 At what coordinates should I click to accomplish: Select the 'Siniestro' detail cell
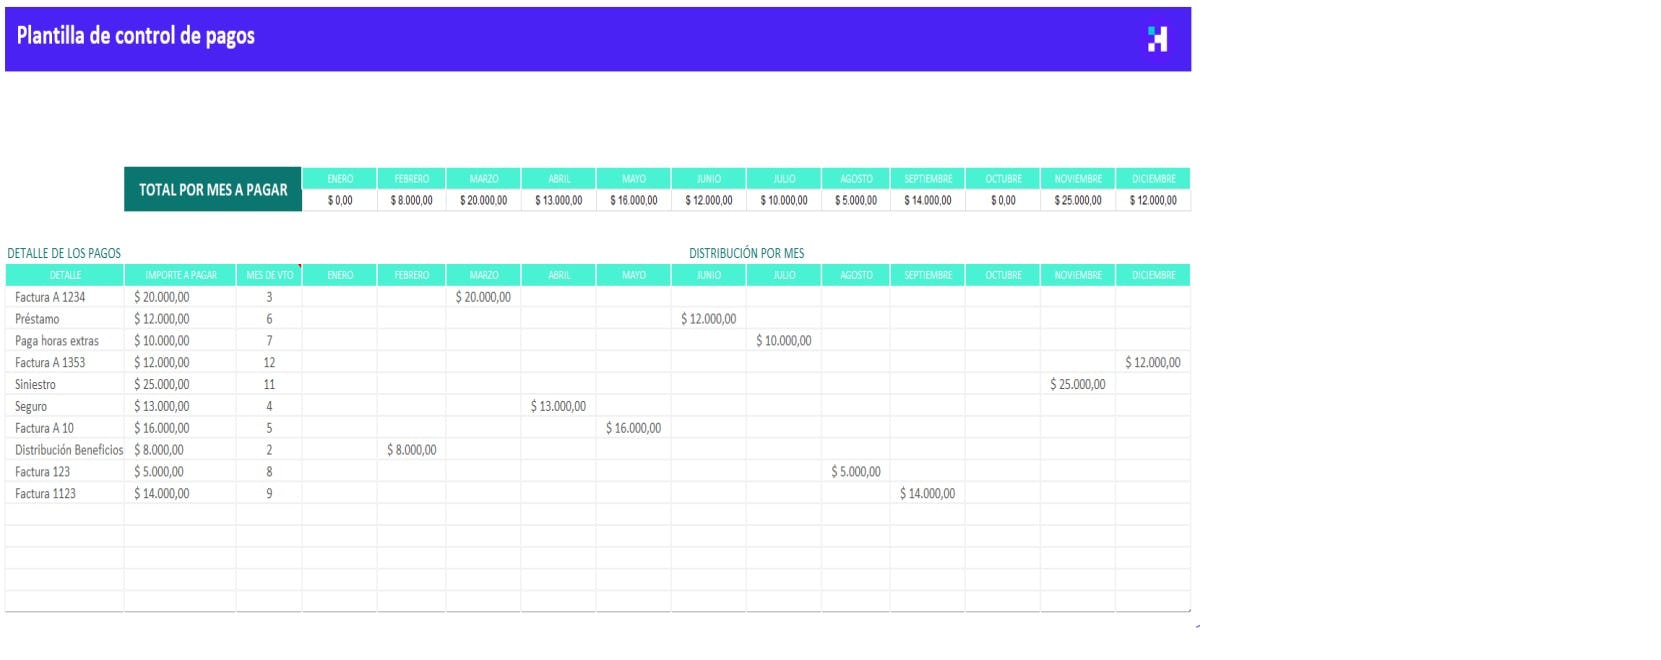point(65,384)
